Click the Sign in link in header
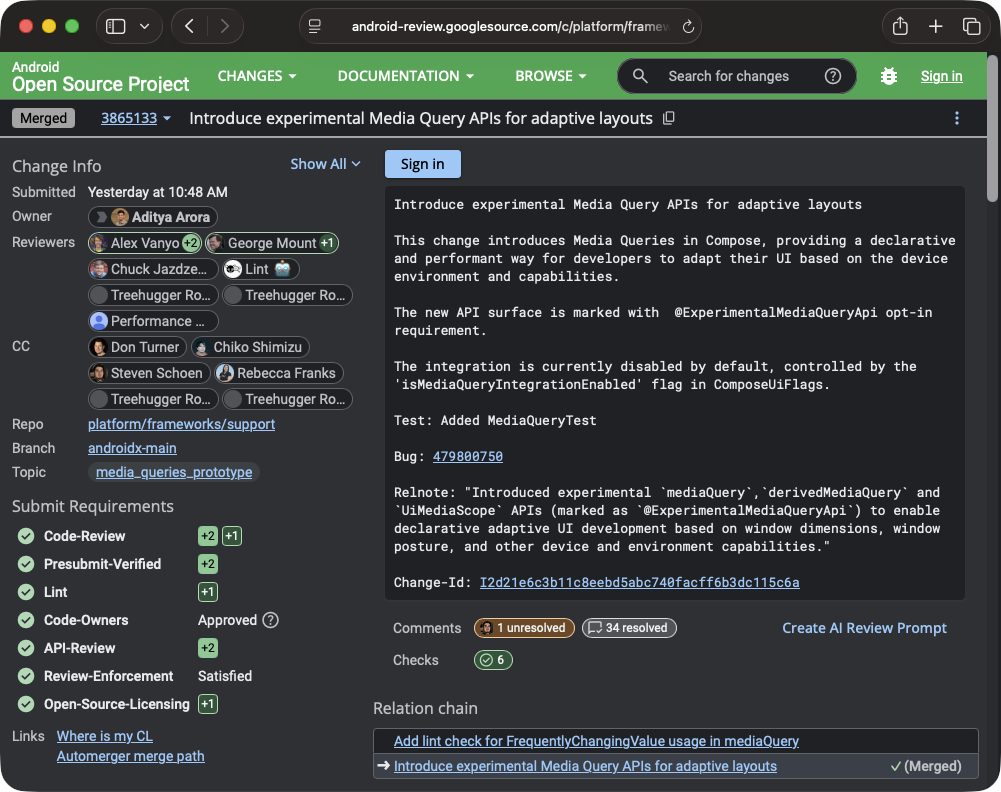Viewport: 1001px width, 792px height. pos(941,76)
